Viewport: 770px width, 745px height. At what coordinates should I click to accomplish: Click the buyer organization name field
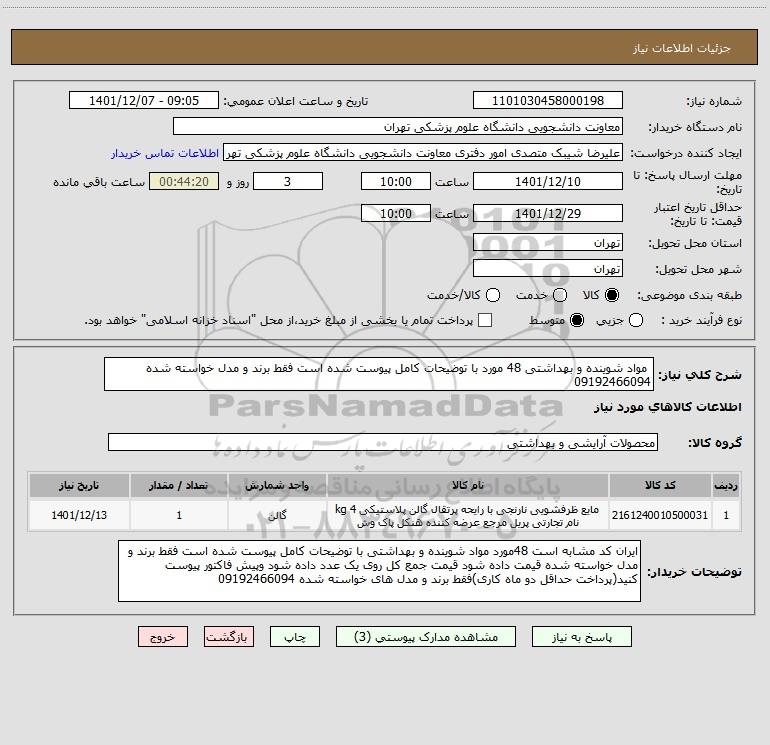pyautogui.click(x=398, y=127)
